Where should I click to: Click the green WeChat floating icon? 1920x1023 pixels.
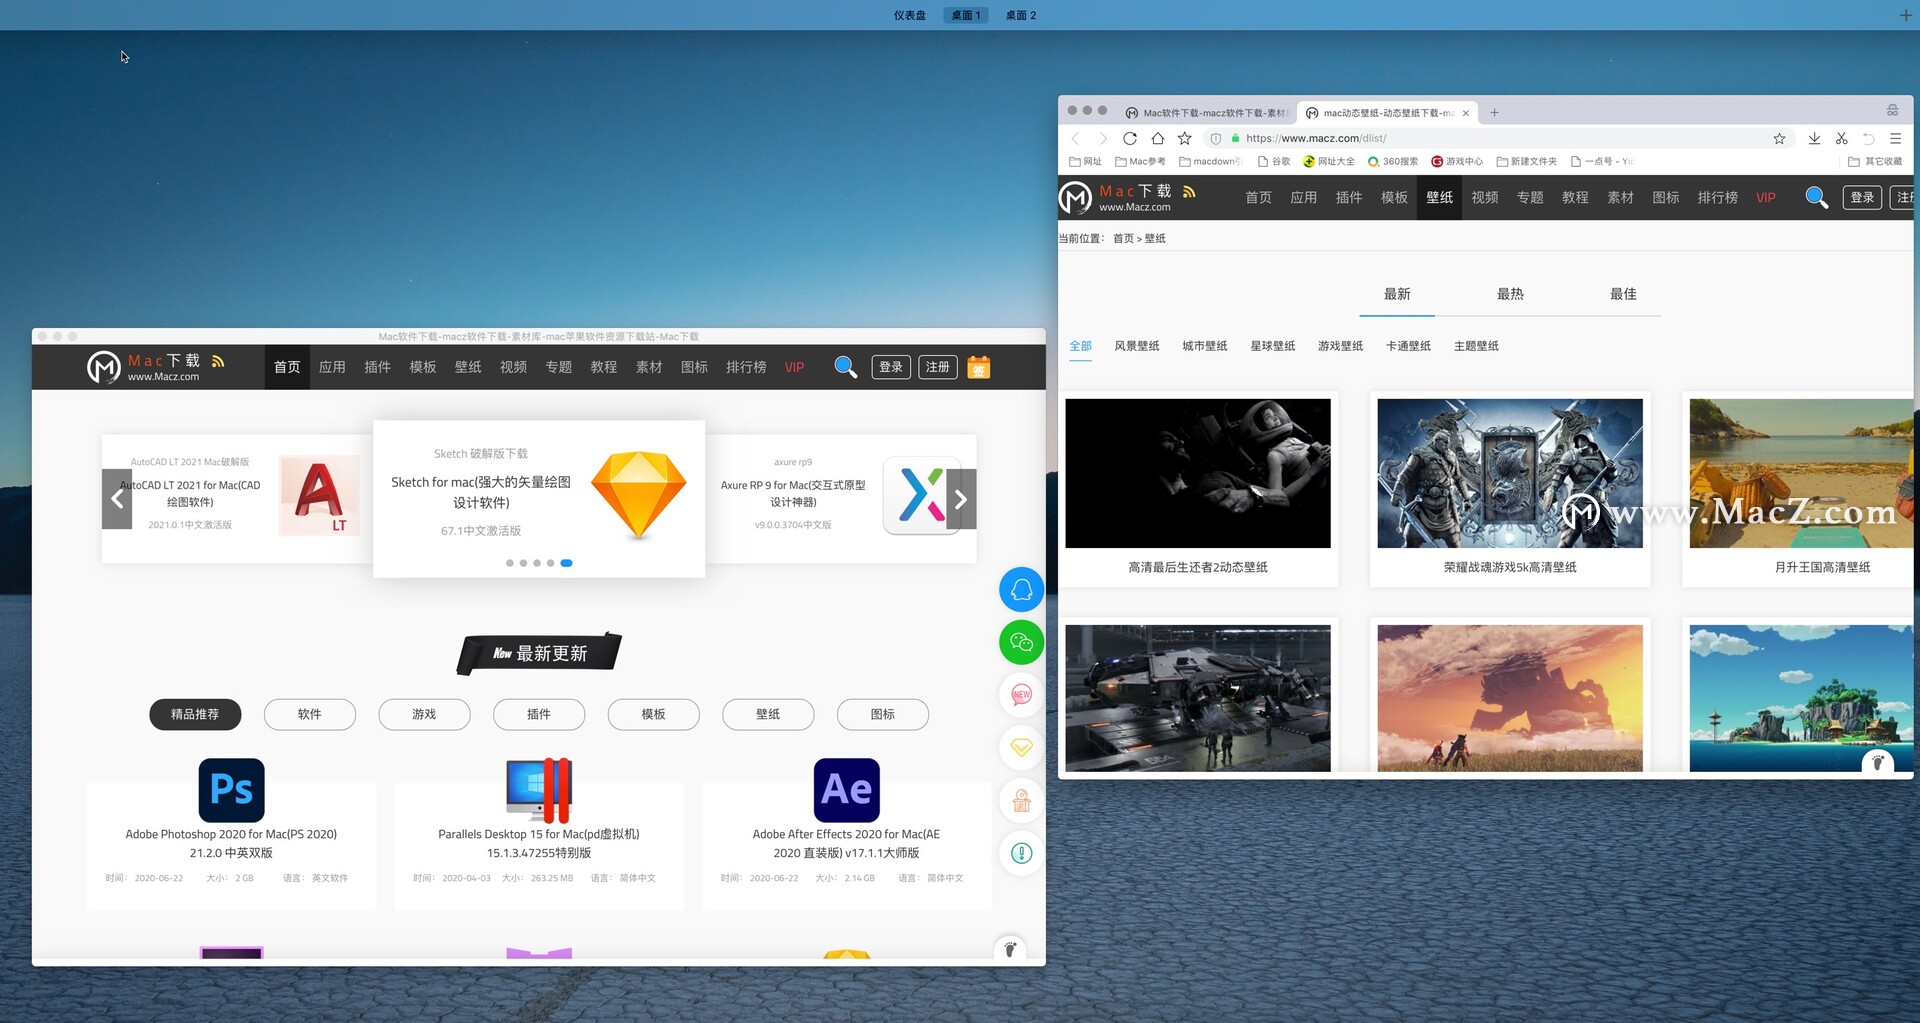point(1021,642)
